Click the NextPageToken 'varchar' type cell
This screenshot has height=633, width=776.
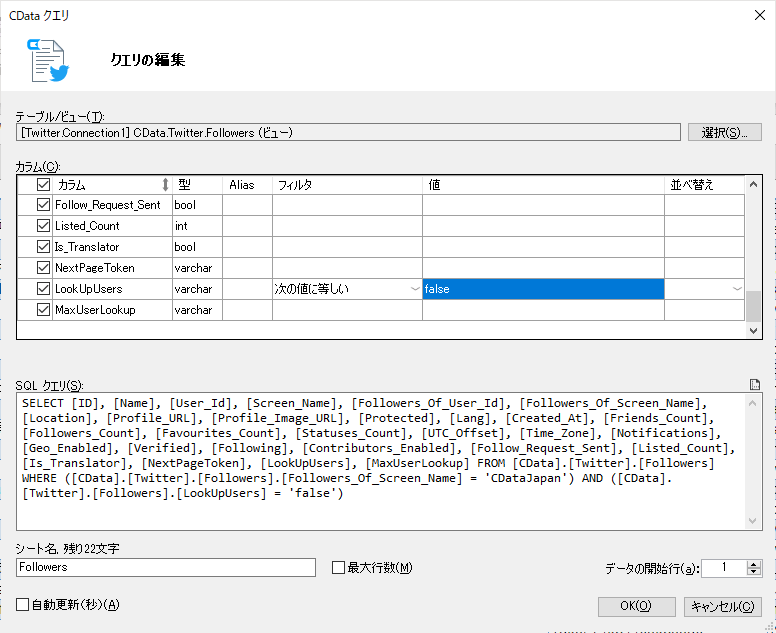click(x=197, y=268)
